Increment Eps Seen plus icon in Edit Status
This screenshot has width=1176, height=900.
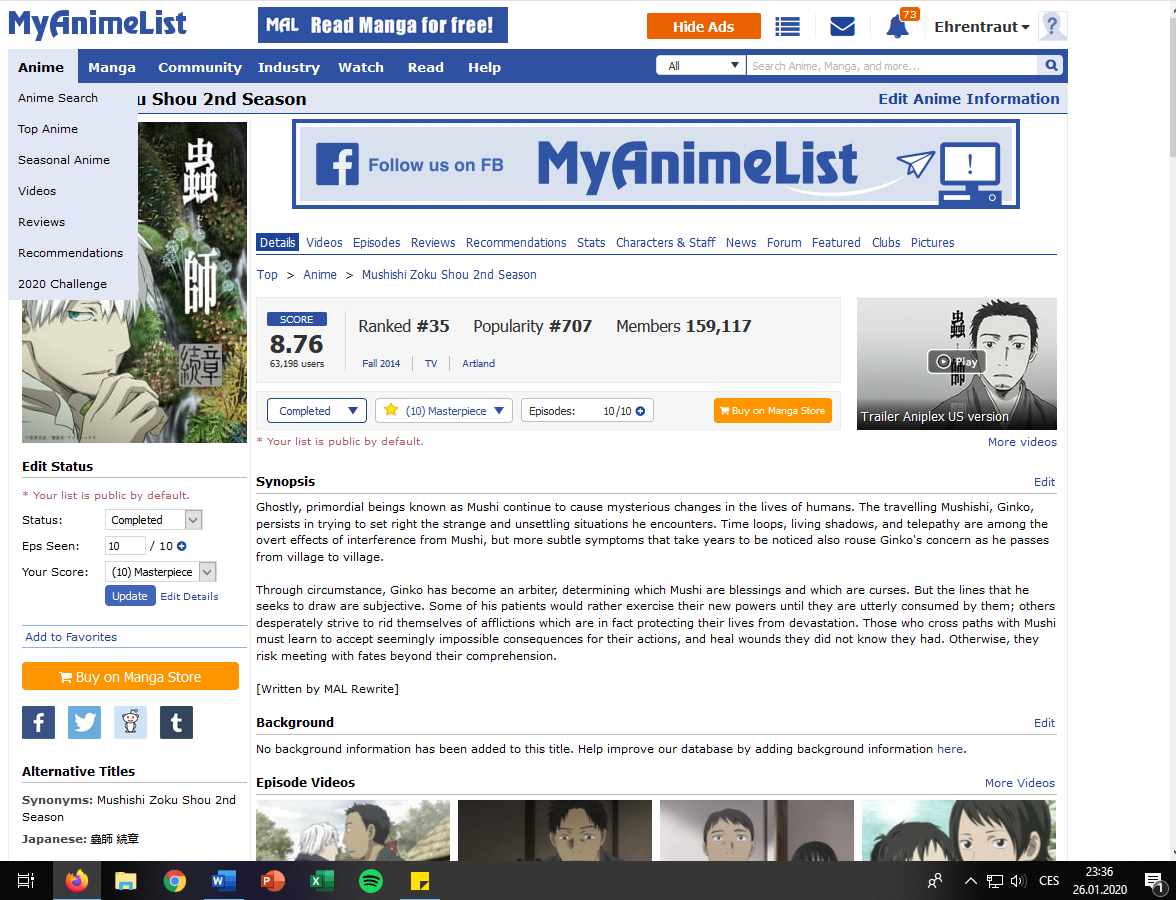click(182, 546)
